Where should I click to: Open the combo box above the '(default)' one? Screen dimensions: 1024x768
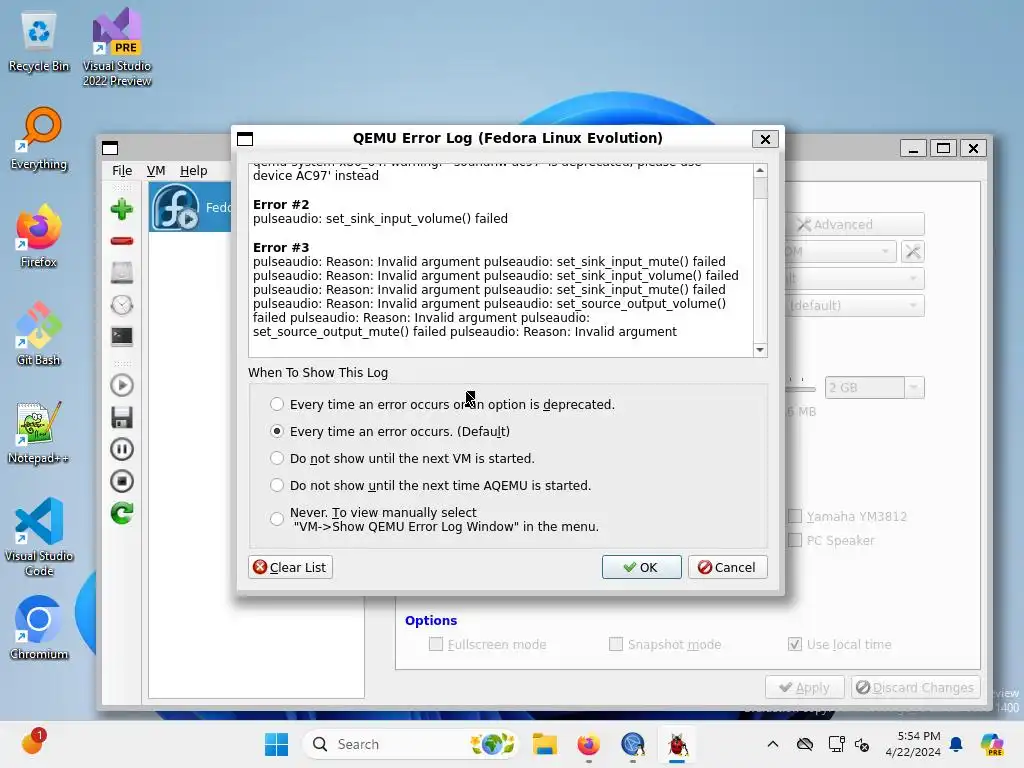855,279
